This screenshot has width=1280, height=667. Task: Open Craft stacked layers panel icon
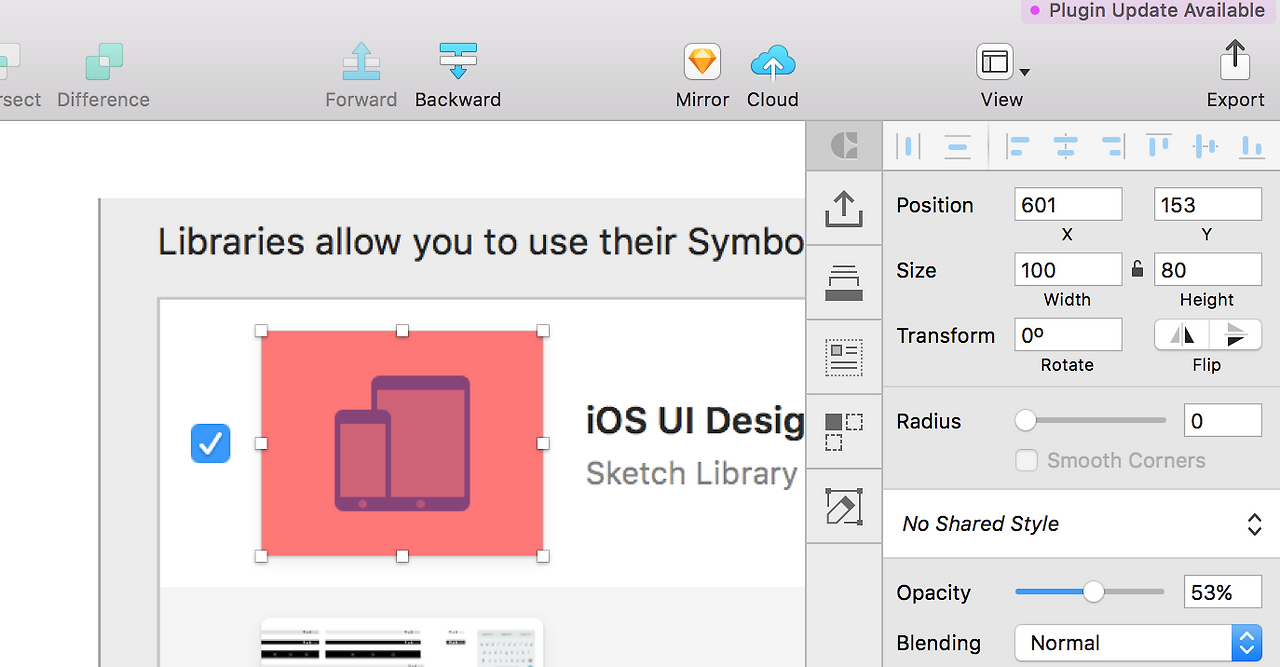click(x=844, y=282)
